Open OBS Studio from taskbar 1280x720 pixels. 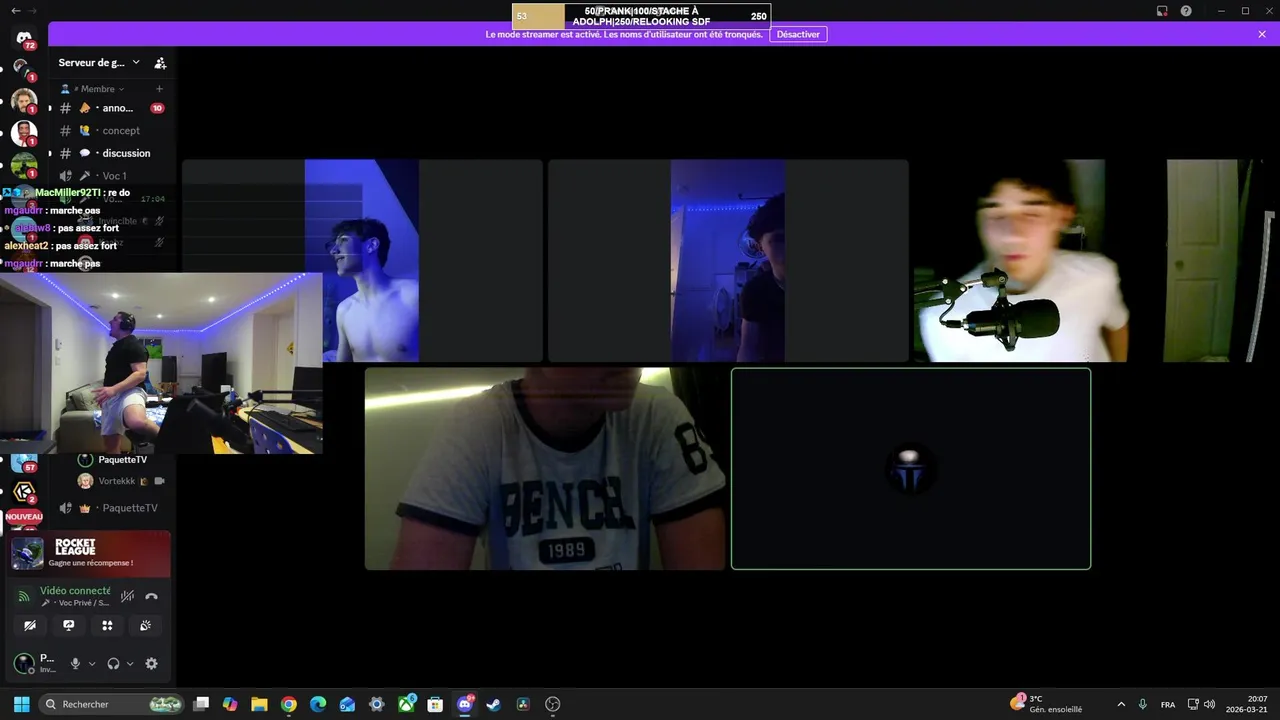click(x=552, y=704)
